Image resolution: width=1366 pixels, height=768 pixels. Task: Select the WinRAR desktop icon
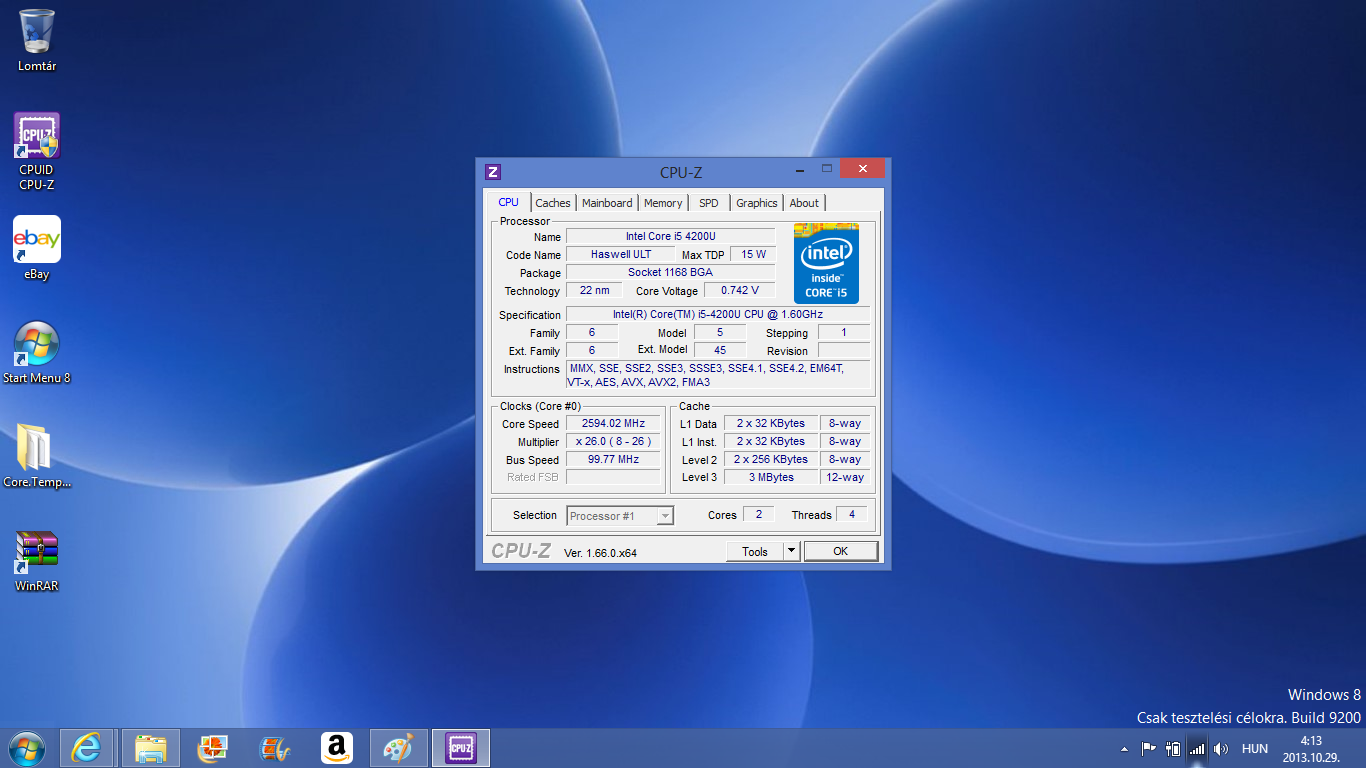click(x=36, y=560)
